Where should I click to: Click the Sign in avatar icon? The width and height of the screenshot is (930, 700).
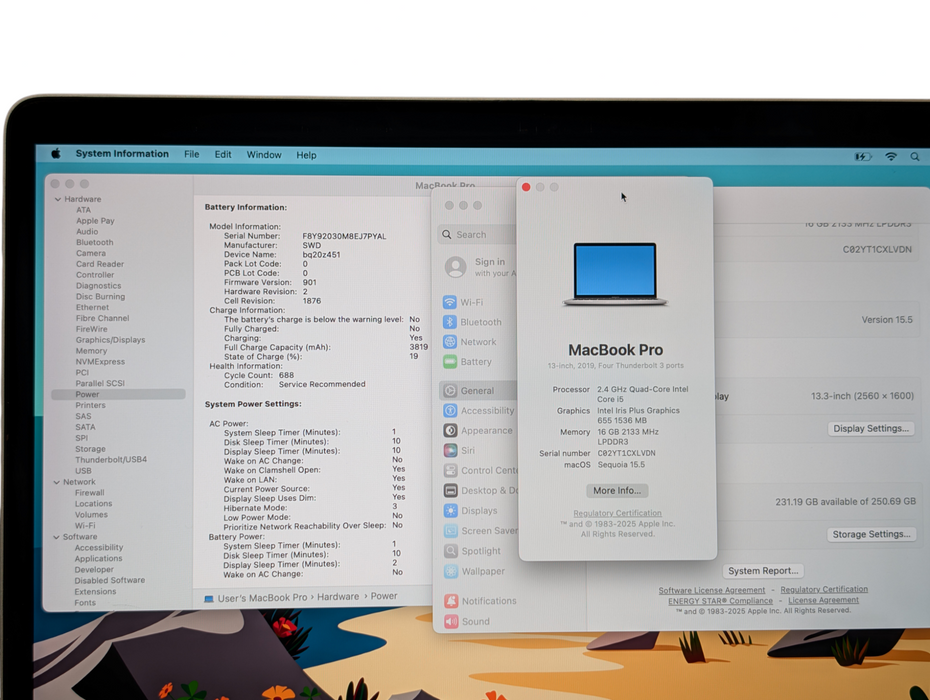(x=456, y=267)
